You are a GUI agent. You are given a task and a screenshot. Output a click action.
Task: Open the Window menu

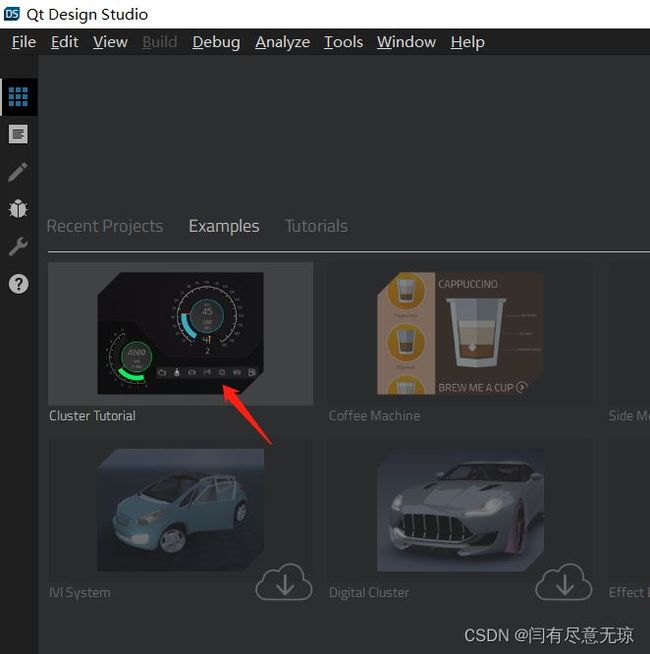(x=406, y=42)
